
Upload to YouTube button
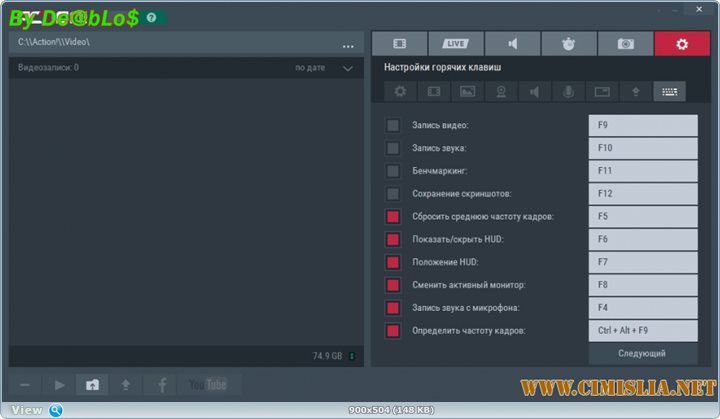[208, 385]
